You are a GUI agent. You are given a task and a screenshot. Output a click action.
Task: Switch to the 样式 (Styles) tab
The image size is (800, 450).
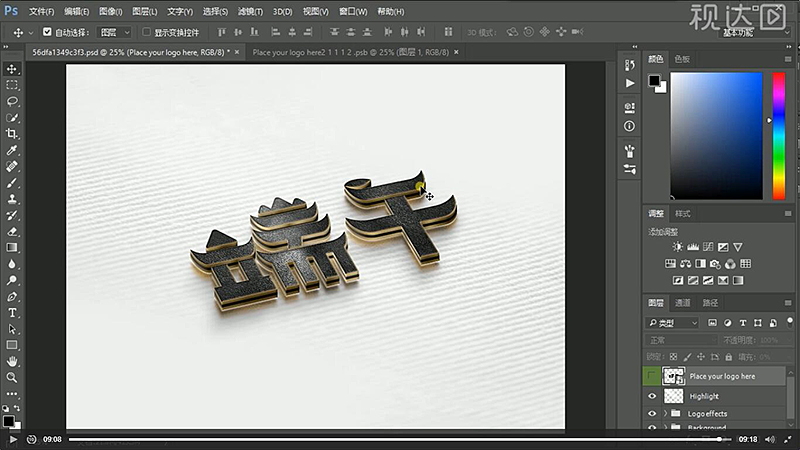[683, 213]
